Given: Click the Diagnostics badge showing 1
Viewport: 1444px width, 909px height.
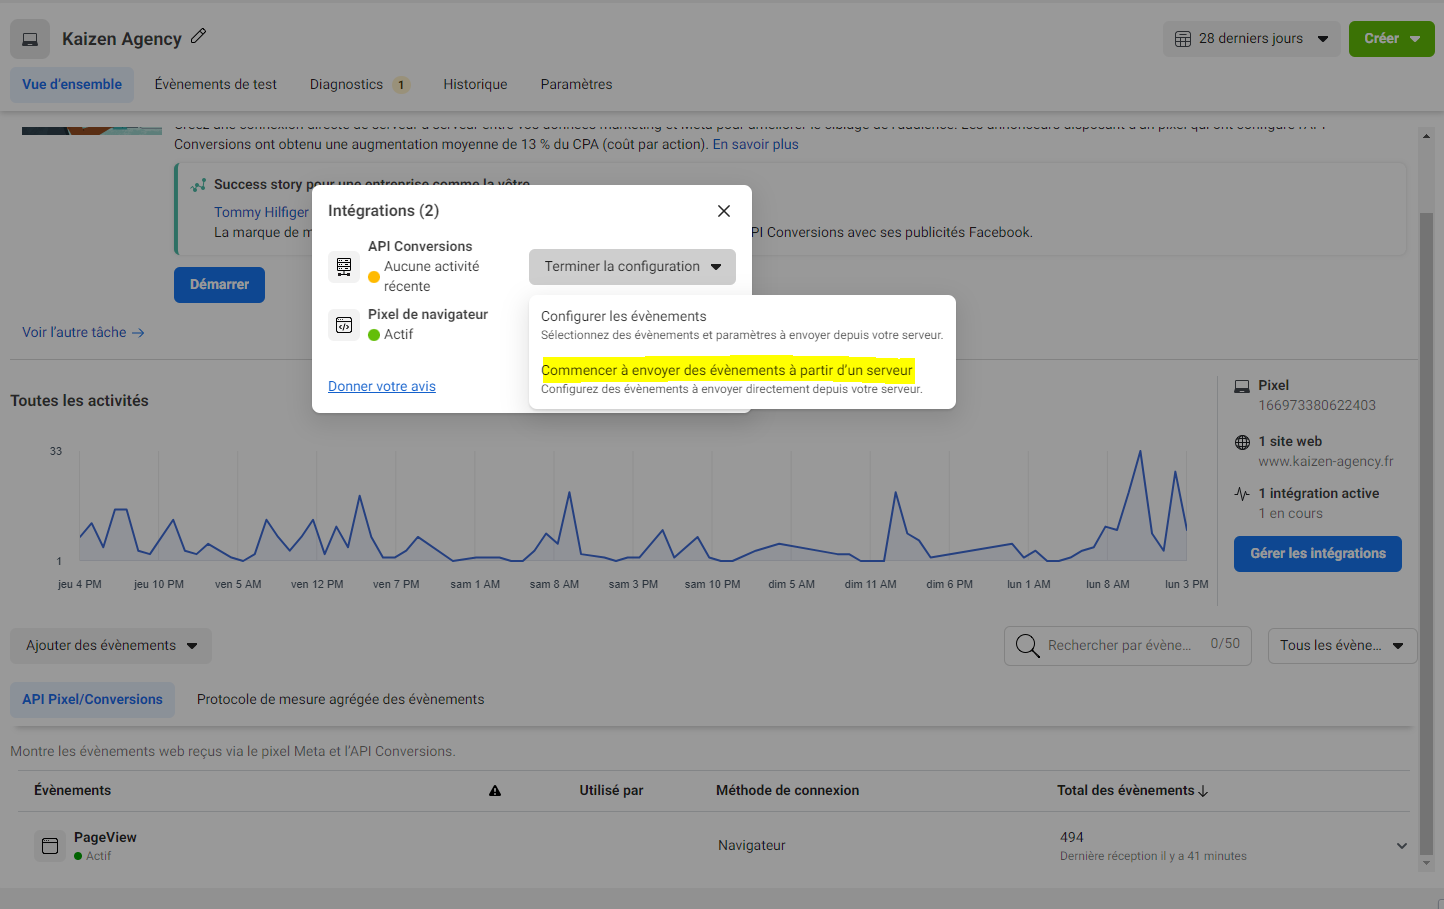Looking at the screenshot, I should click(401, 85).
